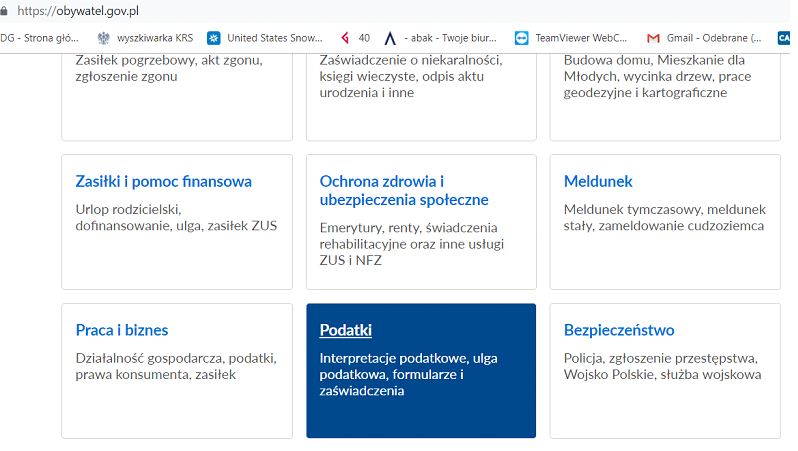
Task: Select the card with Zasiłek pogrzebowy text
Action: pyautogui.click(x=177, y=97)
